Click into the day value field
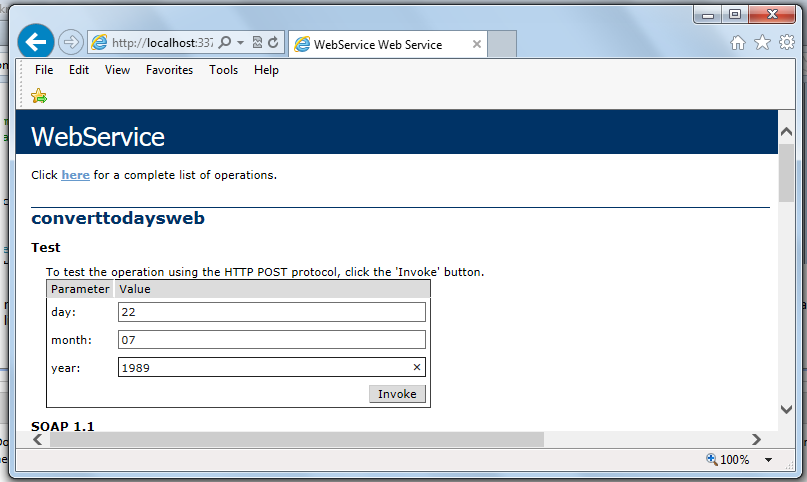Image resolution: width=807 pixels, height=482 pixels. [272, 312]
